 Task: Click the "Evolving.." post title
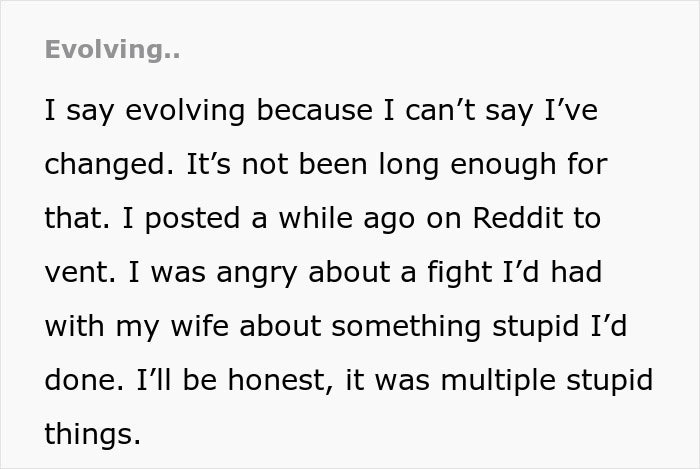tap(112, 50)
